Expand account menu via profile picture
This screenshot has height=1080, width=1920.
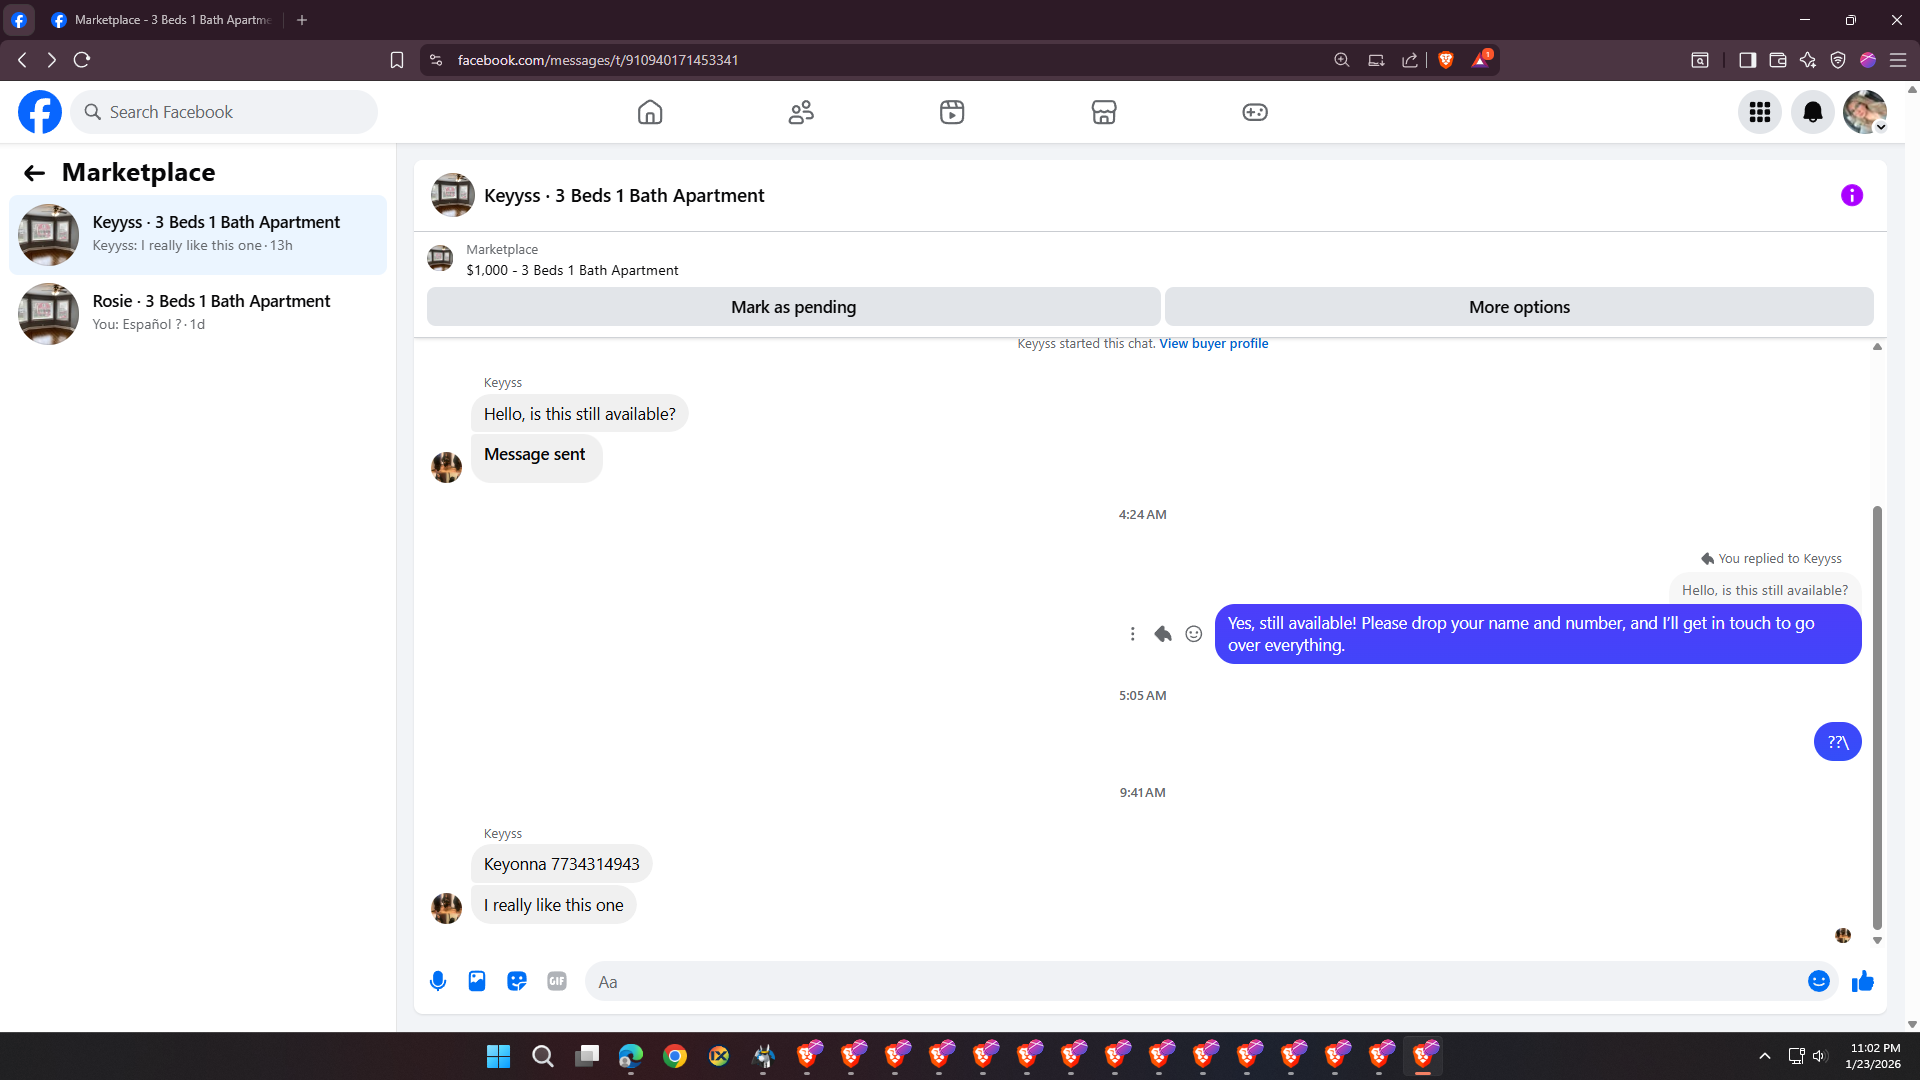[x=1864, y=112]
